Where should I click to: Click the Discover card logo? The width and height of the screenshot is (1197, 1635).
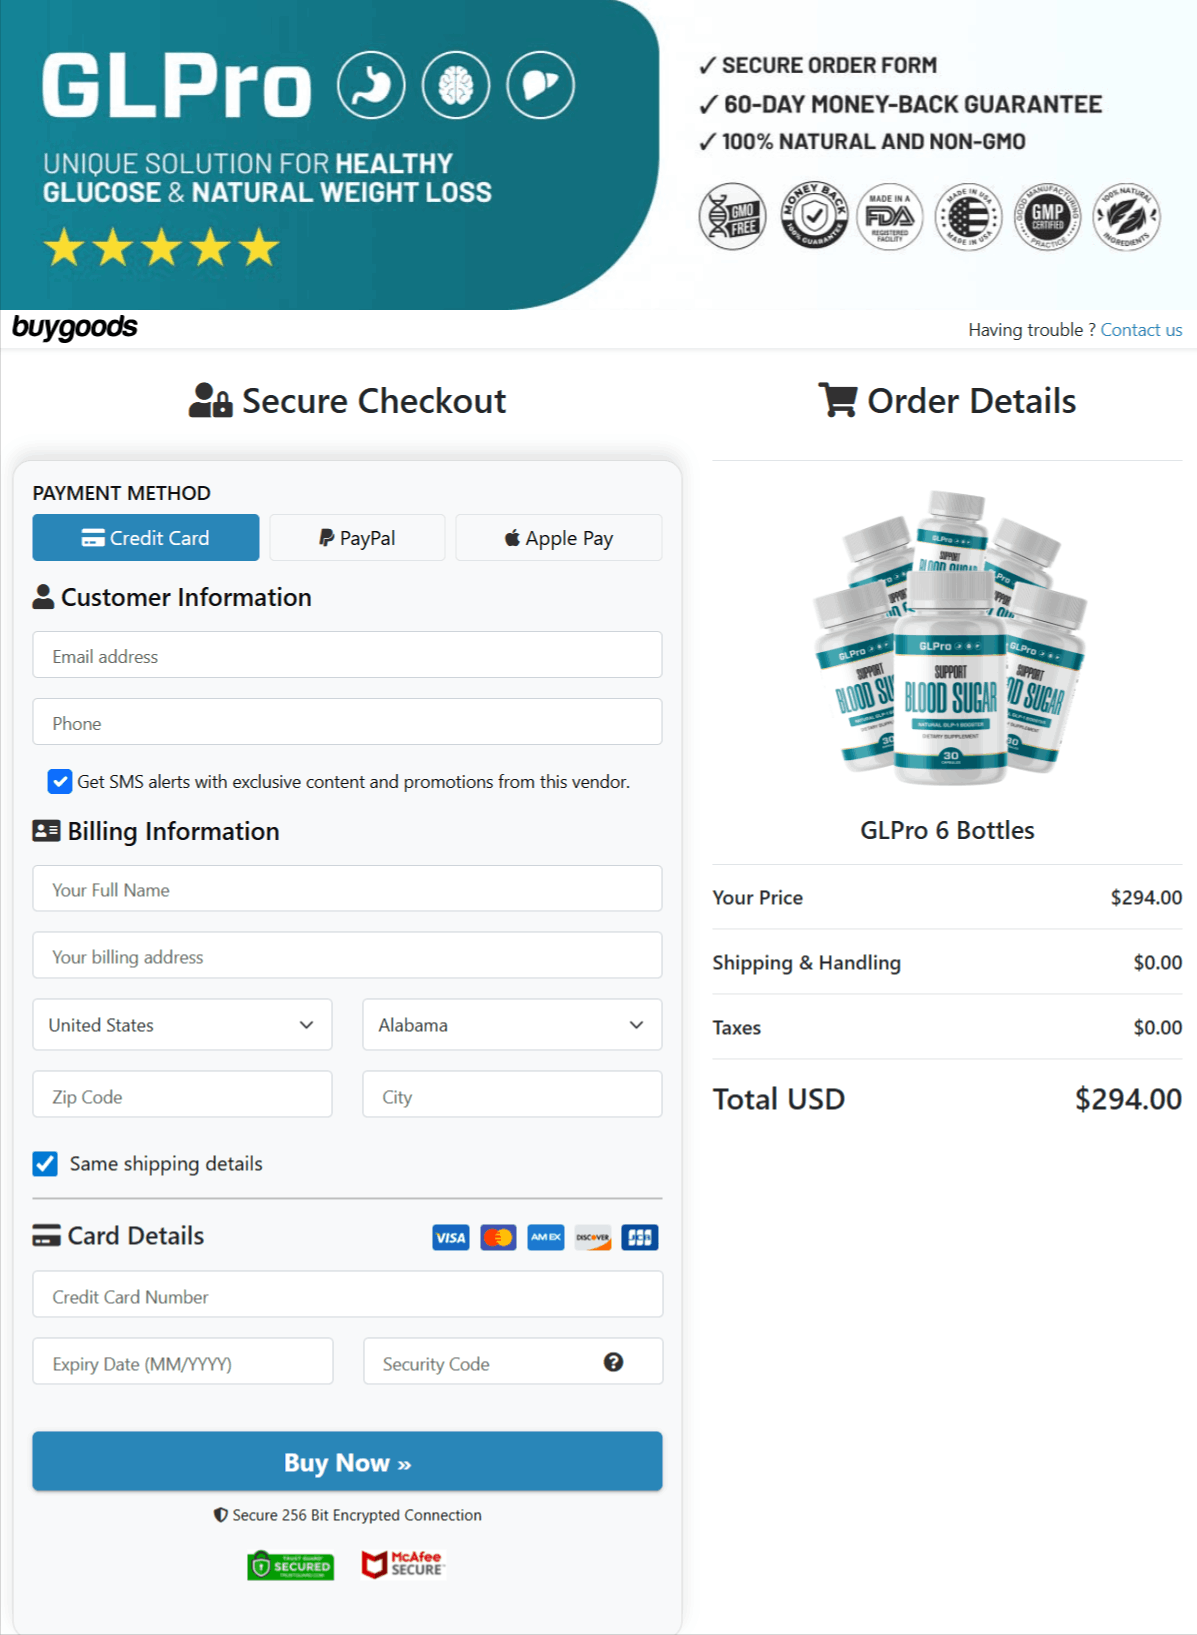pyautogui.click(x=593, y=1238)
